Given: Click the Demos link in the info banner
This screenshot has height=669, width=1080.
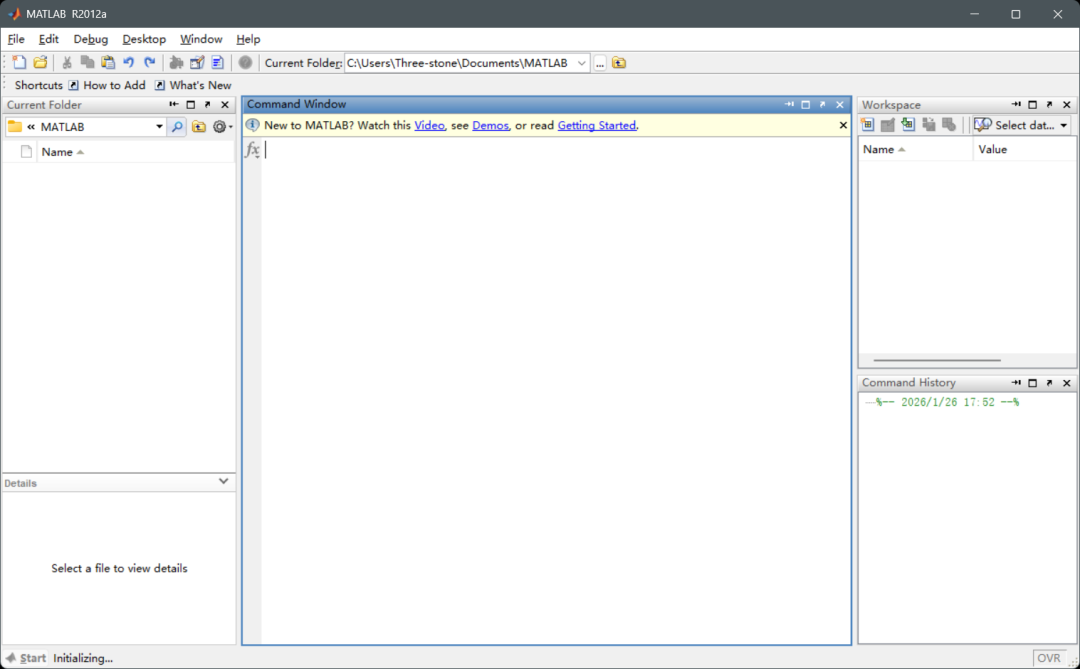Looking at the screenshot, I should [490, 125].
